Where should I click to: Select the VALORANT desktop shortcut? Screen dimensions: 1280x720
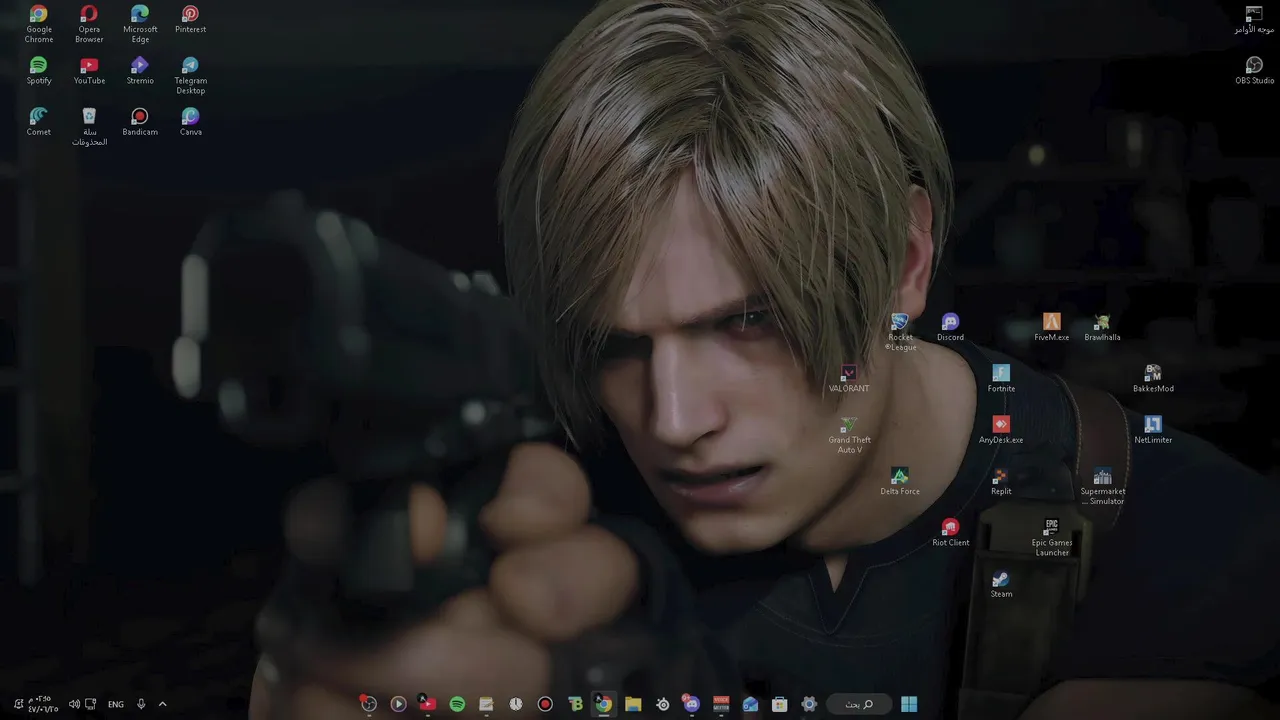849,378
